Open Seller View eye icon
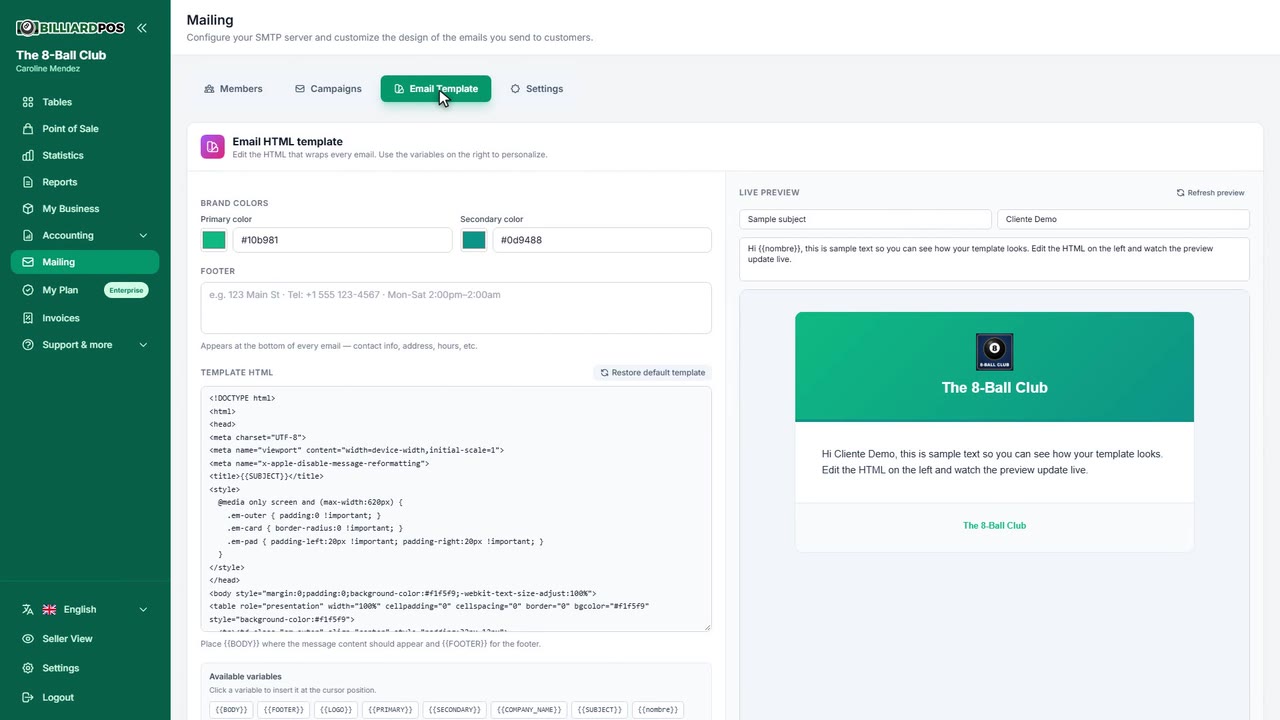 (28, 639)
